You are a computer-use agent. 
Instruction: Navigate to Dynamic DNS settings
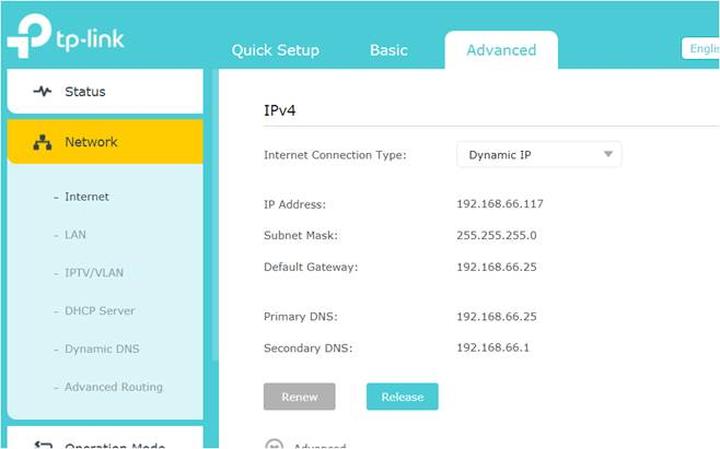(x=102, y=349)
